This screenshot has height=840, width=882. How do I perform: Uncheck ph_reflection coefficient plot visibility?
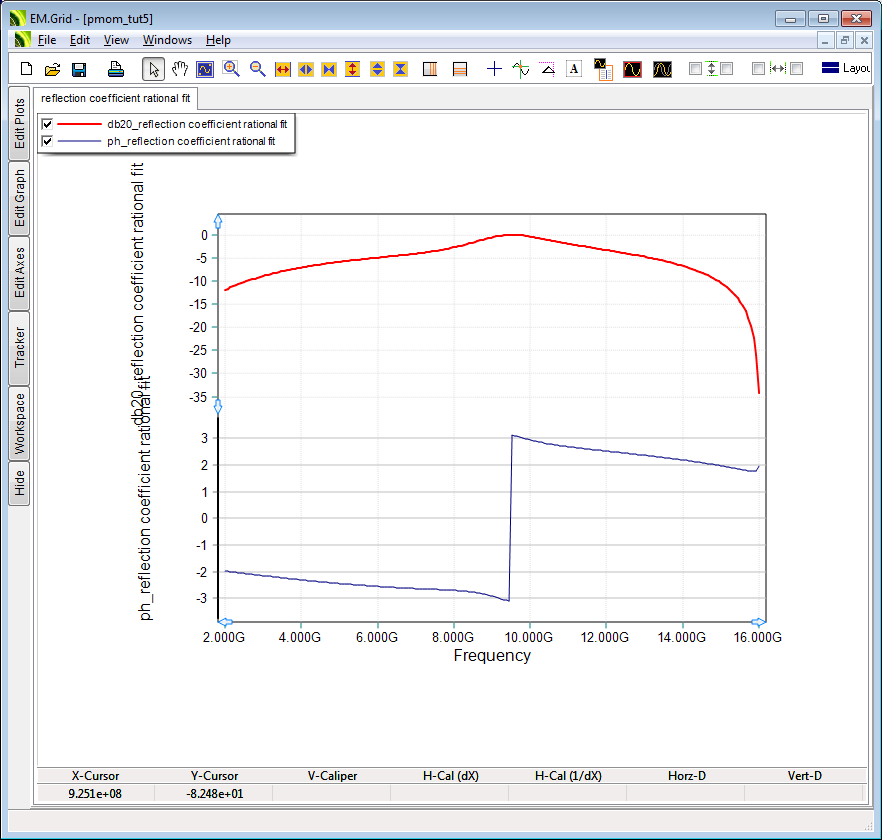click(x=47, y=142)
